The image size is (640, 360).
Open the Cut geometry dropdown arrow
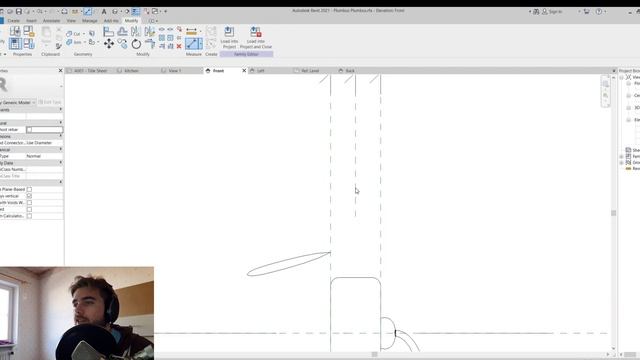click(84, 34)
